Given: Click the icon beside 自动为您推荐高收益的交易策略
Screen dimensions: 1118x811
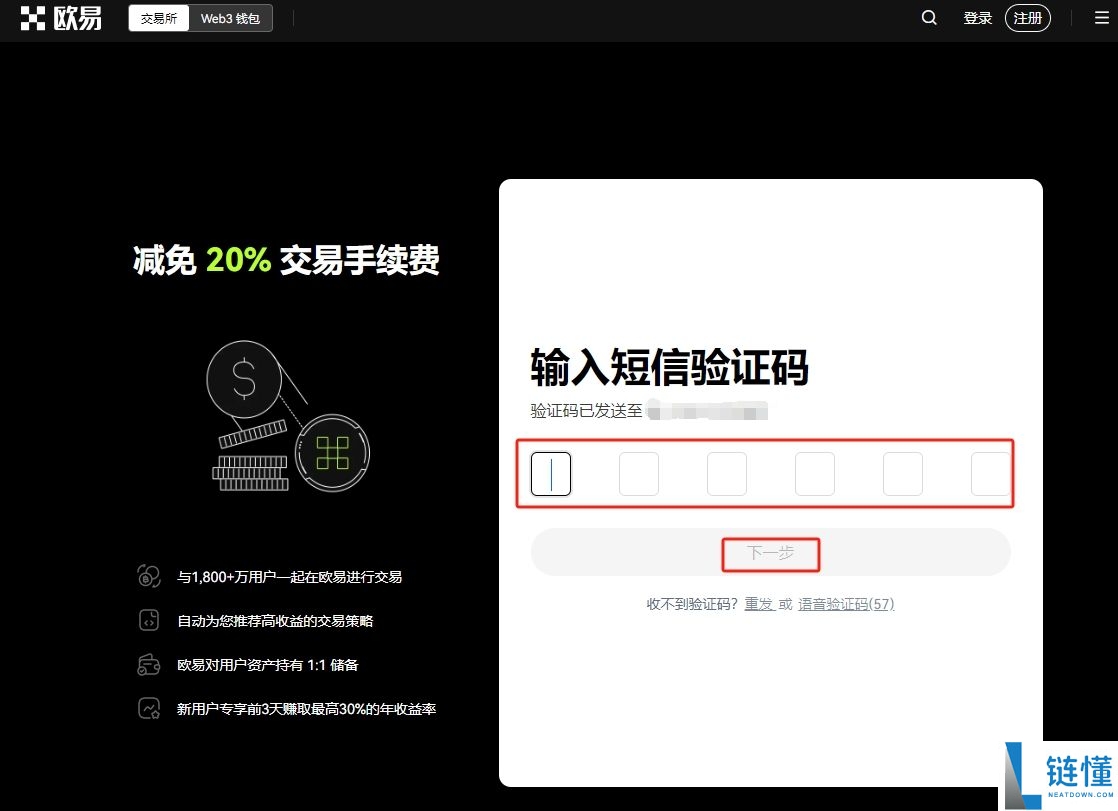Looking at the screenshot, I should 148,620.
